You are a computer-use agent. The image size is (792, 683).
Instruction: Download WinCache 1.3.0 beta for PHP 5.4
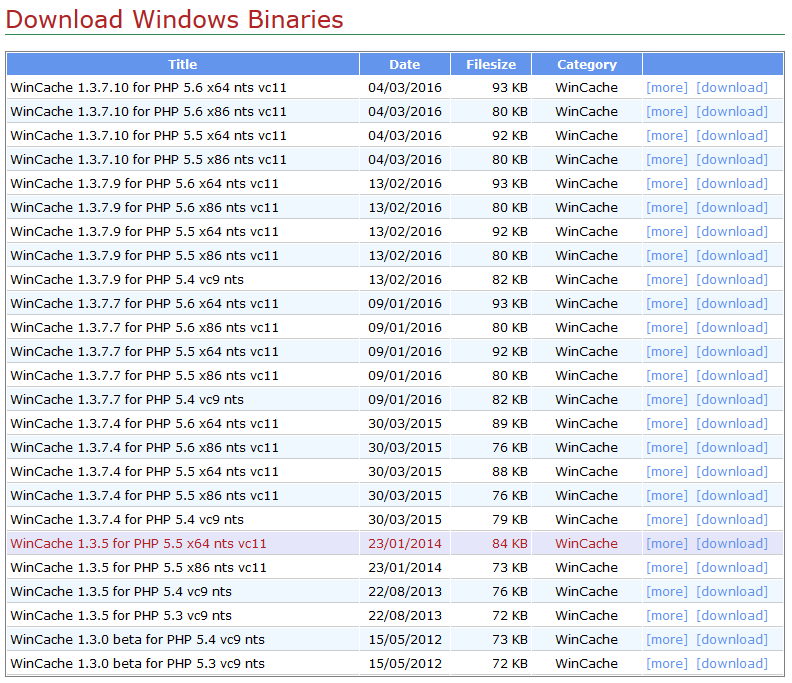pyautogui.click(x=732, y=640)
